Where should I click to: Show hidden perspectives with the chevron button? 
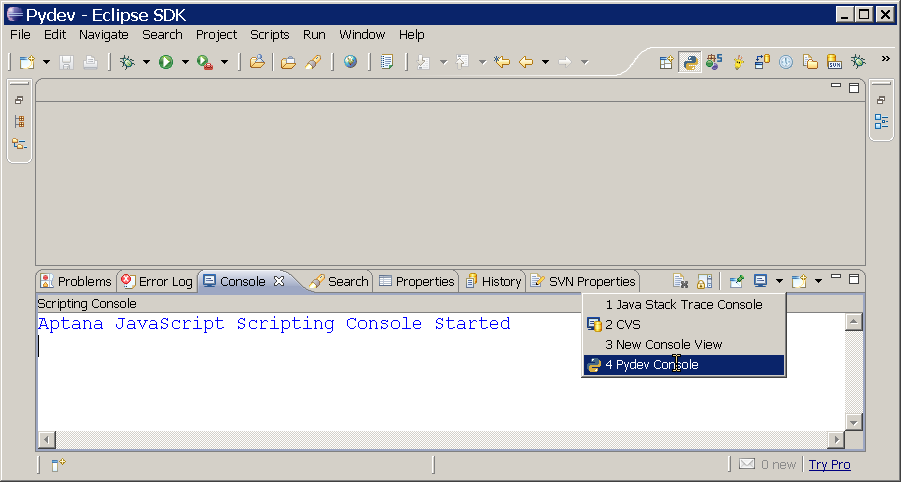885,59
